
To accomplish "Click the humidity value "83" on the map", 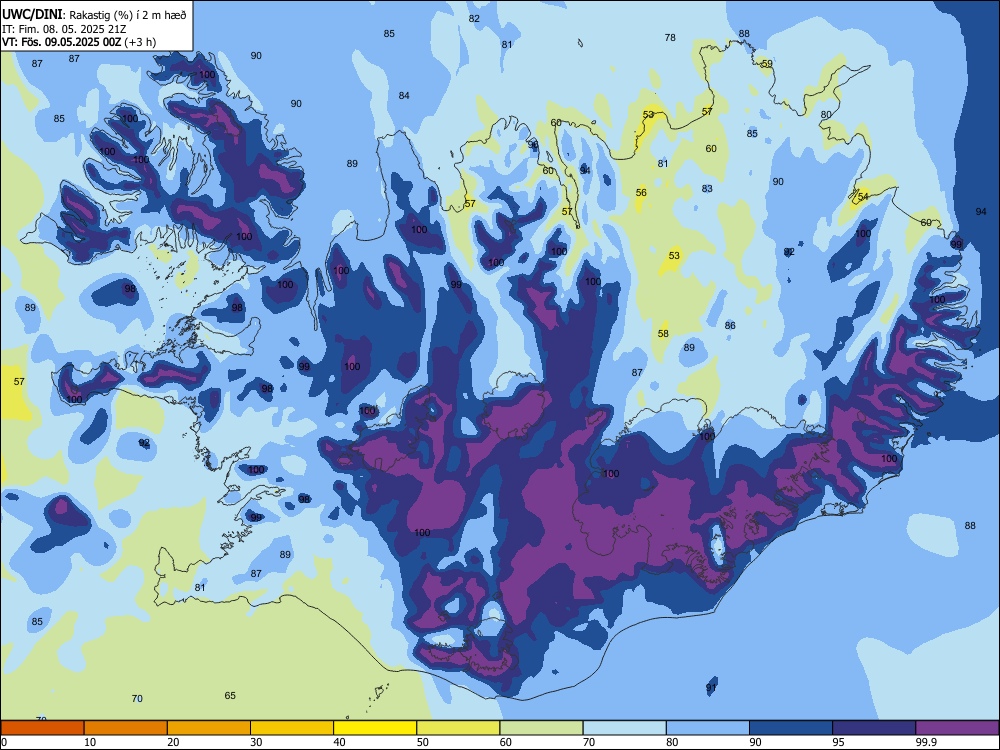I will coord(707,189).
